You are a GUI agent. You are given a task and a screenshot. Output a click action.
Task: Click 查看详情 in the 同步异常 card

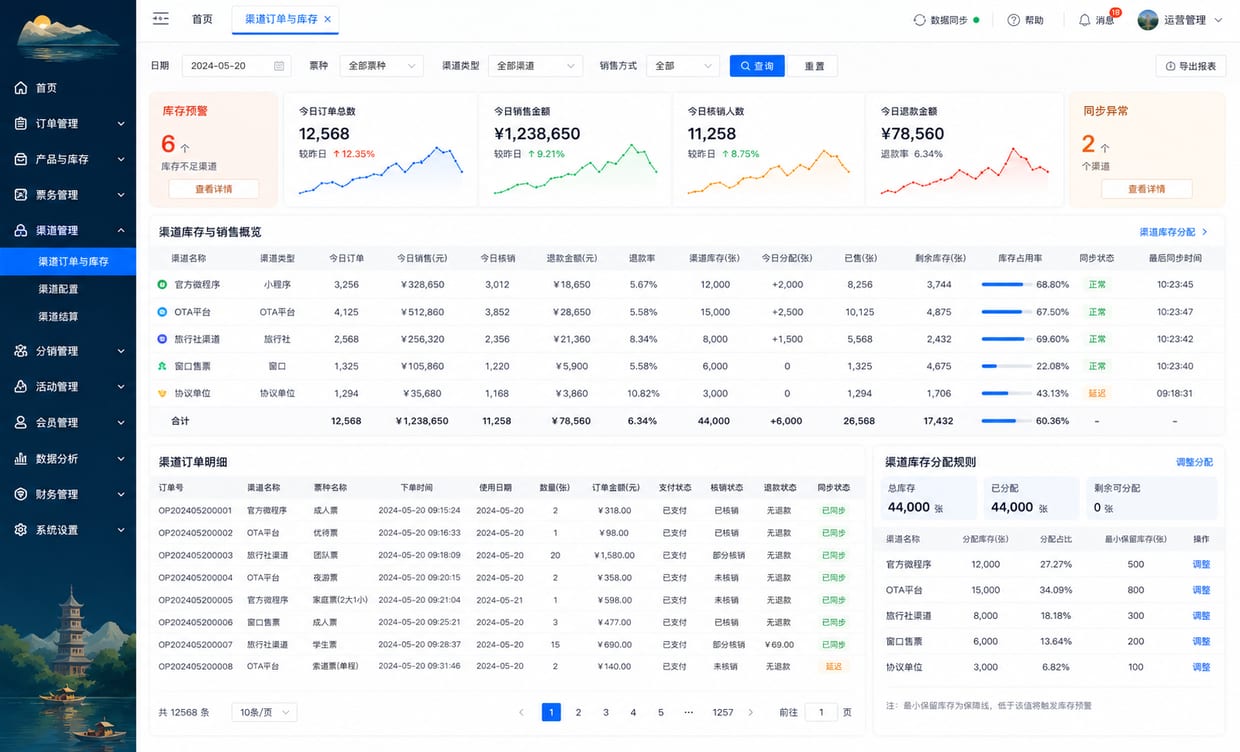tap(1146, 189)
